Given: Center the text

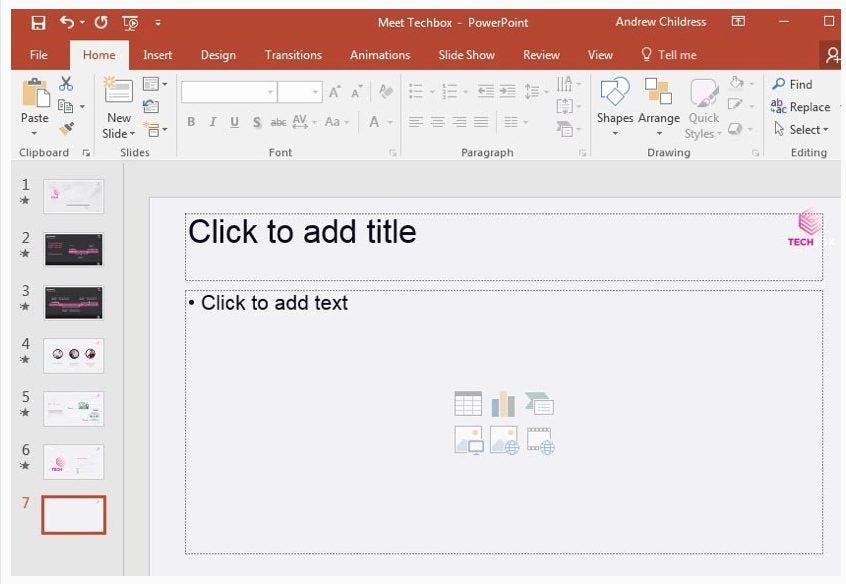Looking at the screenshot, I should click(438, 123).
